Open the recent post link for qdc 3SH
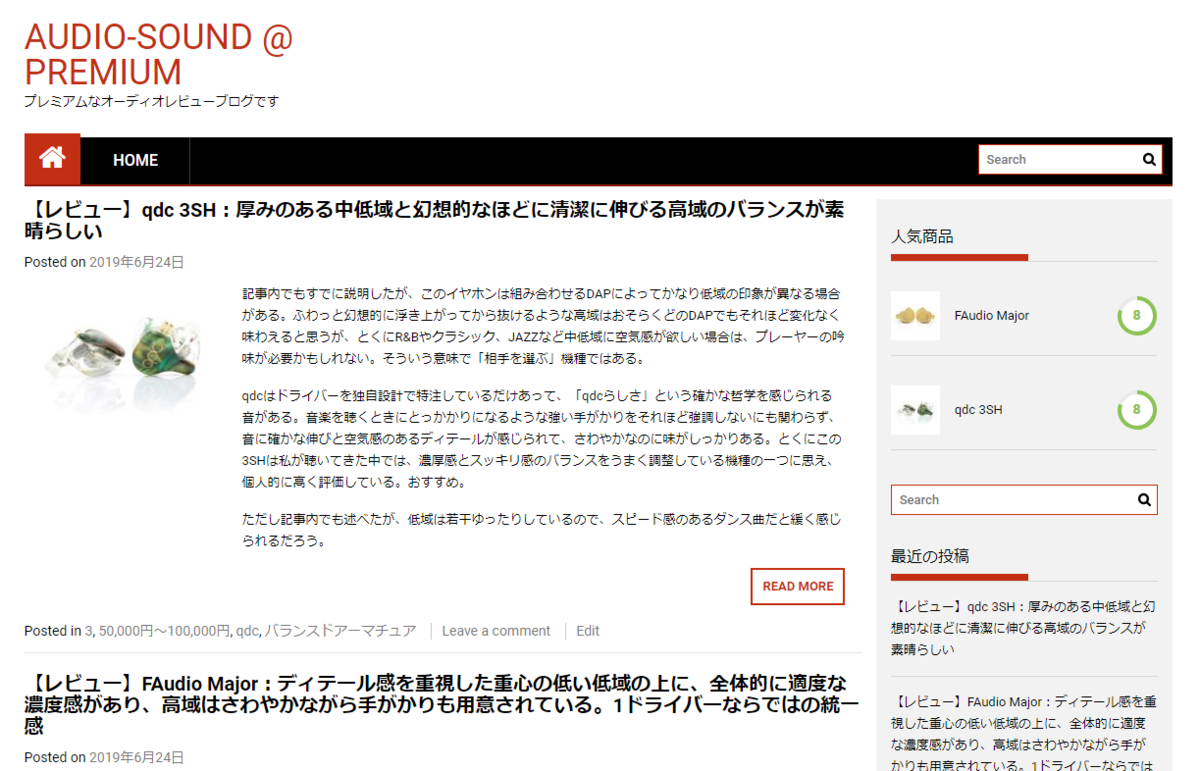Image resolution: width=1200 pixels, height=771 pixels. (1024, 628)
